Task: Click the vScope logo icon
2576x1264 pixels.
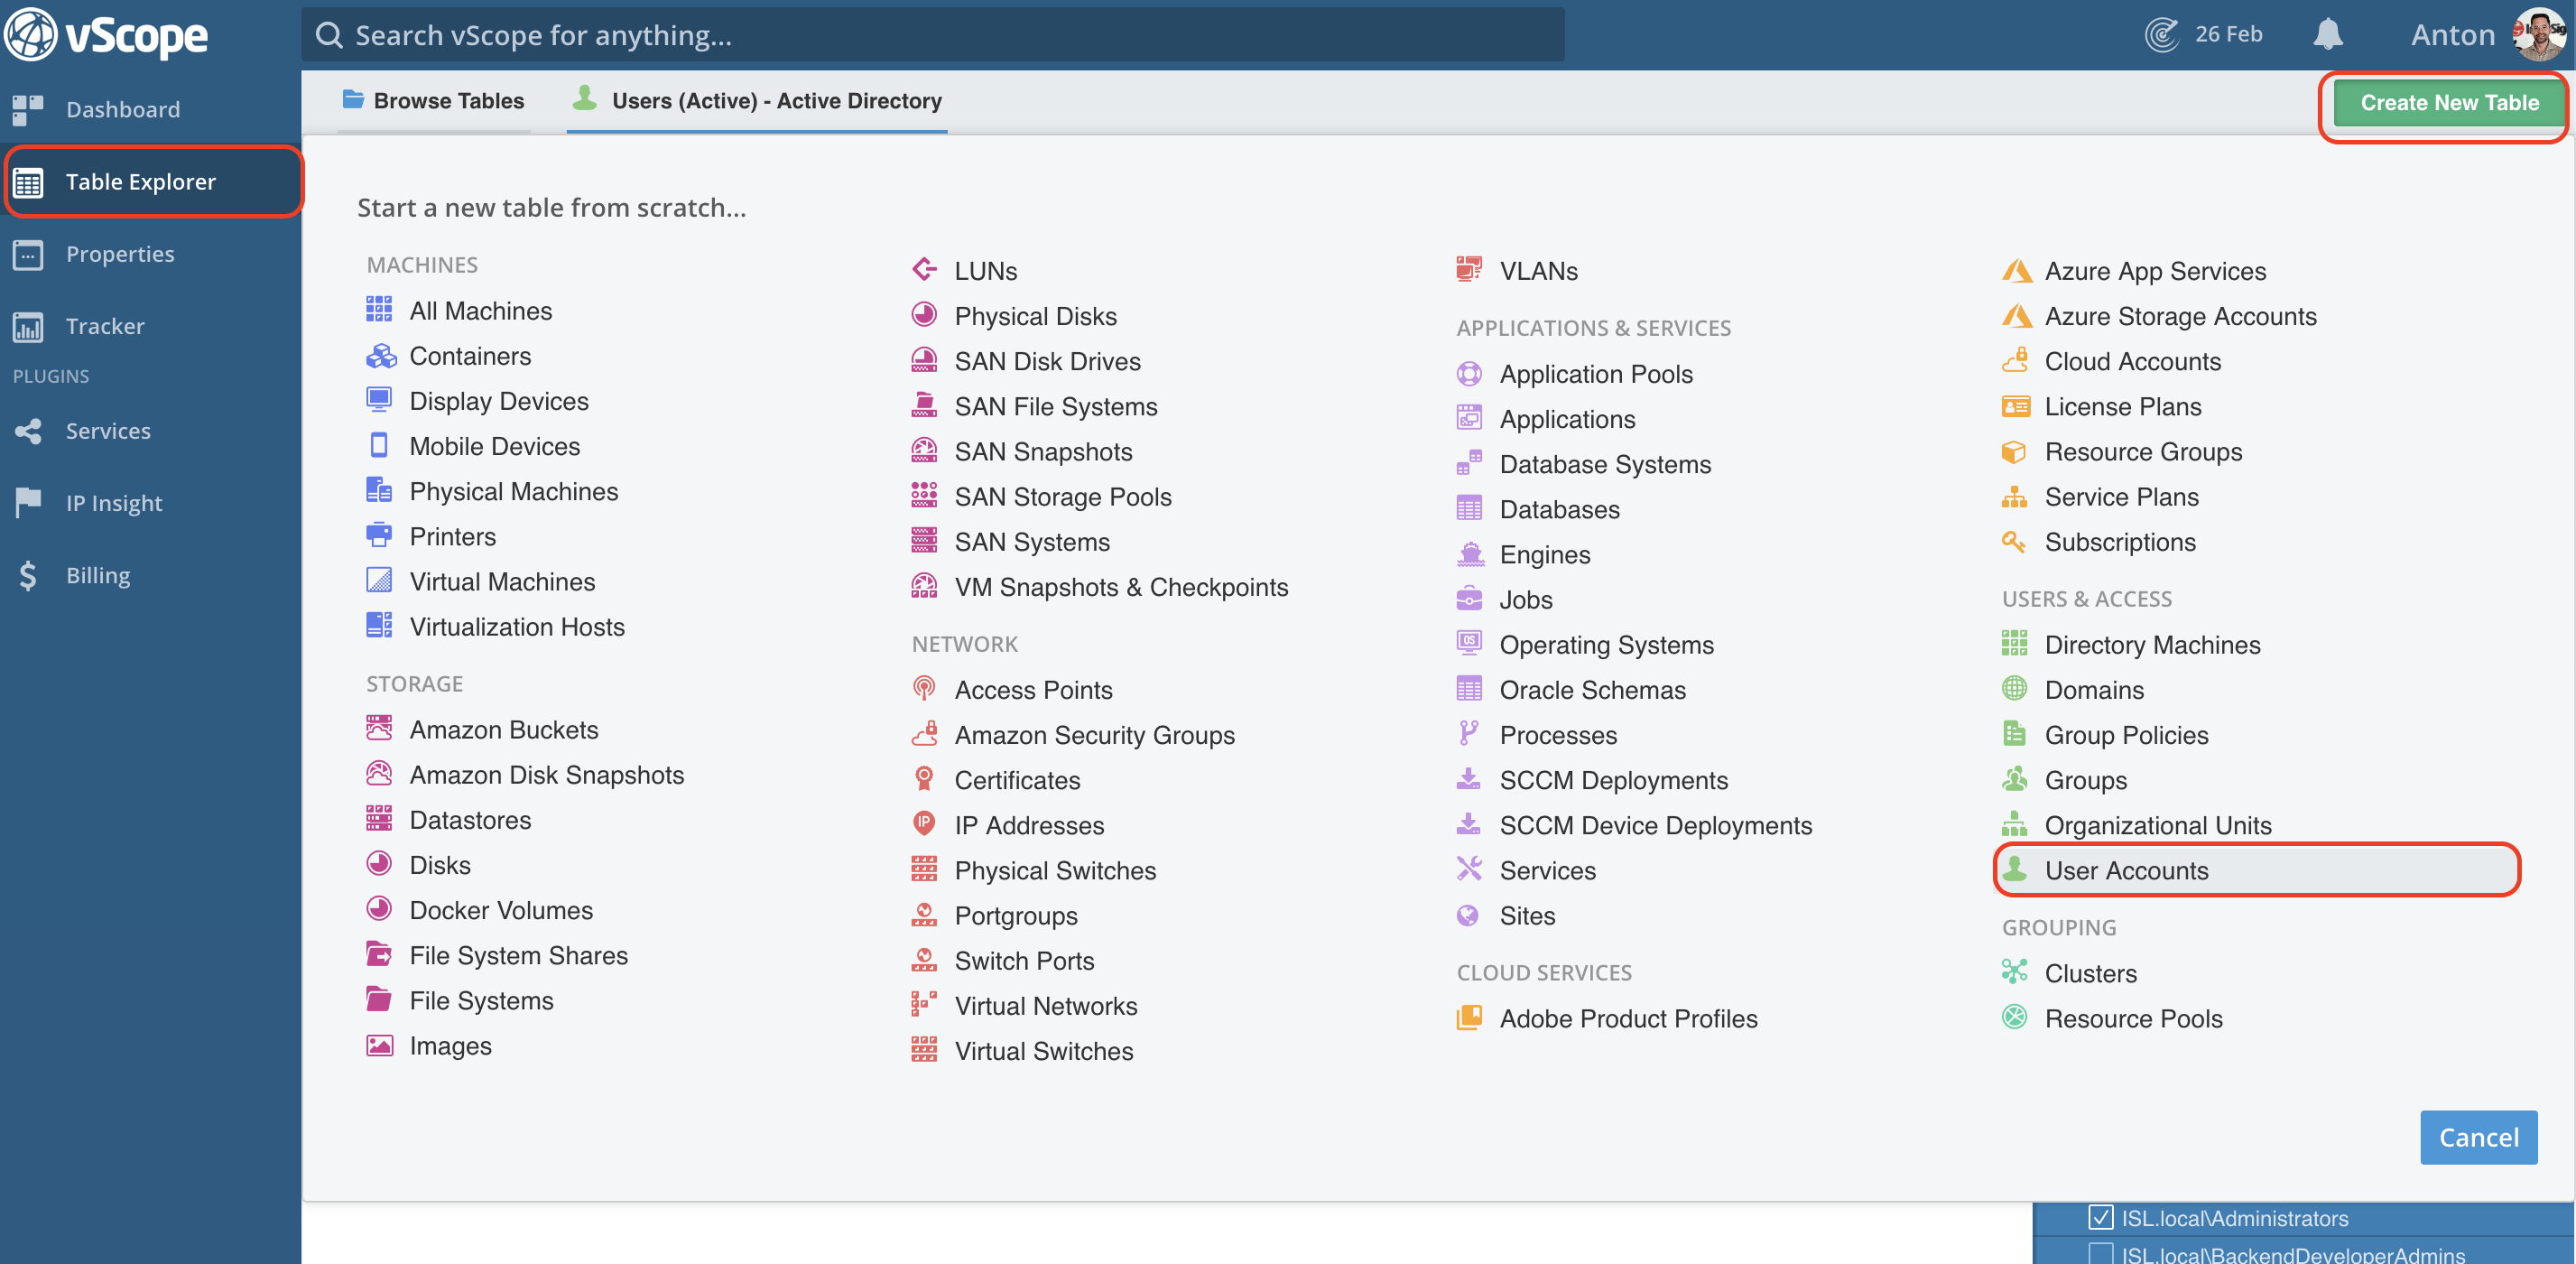Action: (30, 35)
